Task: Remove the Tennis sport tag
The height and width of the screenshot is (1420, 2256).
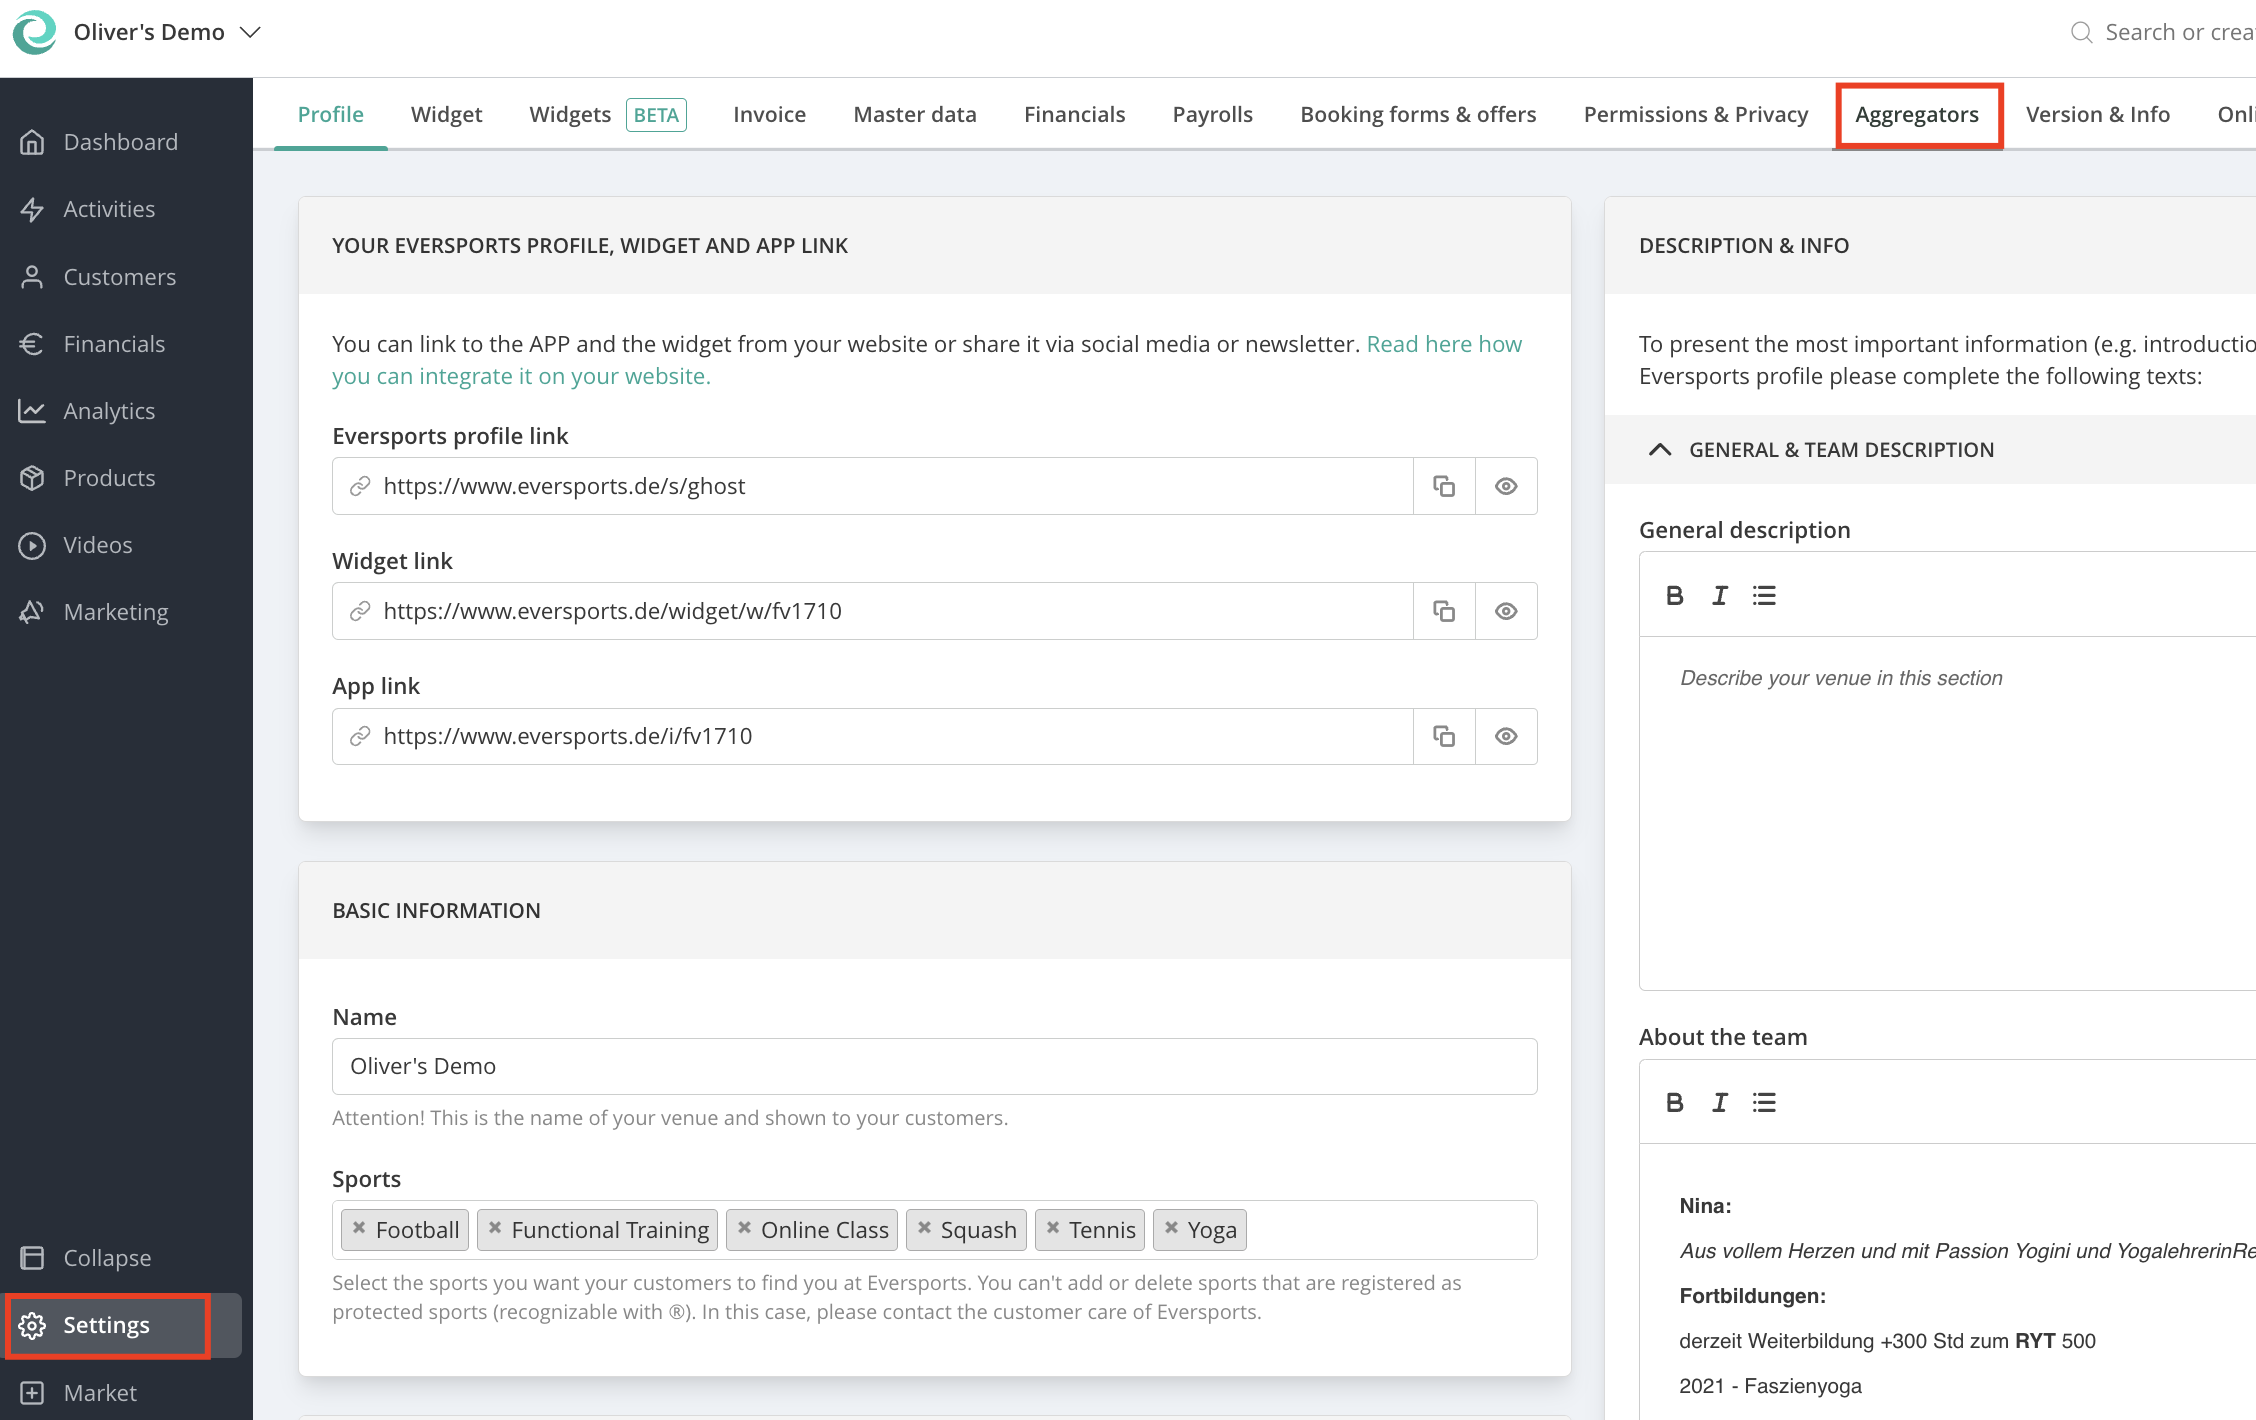Action: pos(1052,1228)
